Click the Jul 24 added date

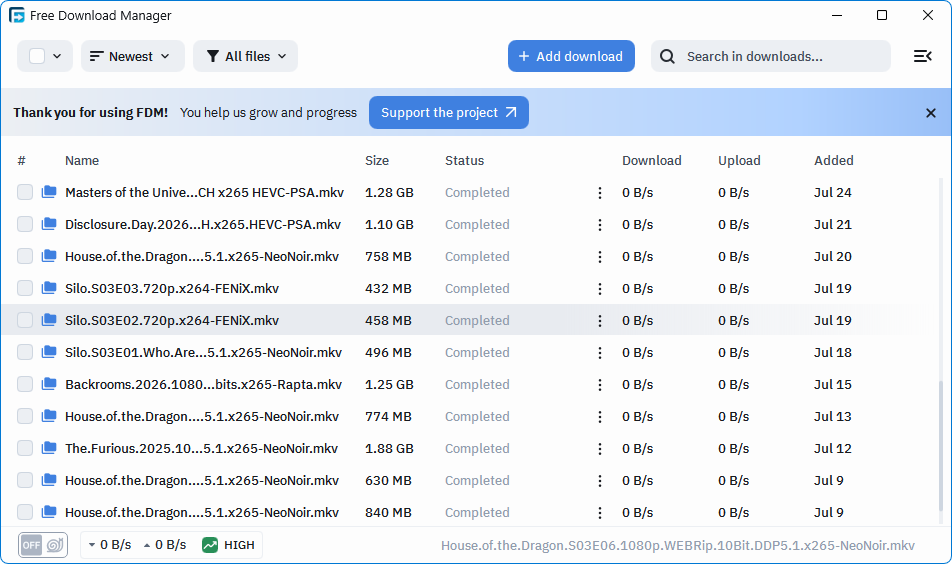(x=832, y=192)
